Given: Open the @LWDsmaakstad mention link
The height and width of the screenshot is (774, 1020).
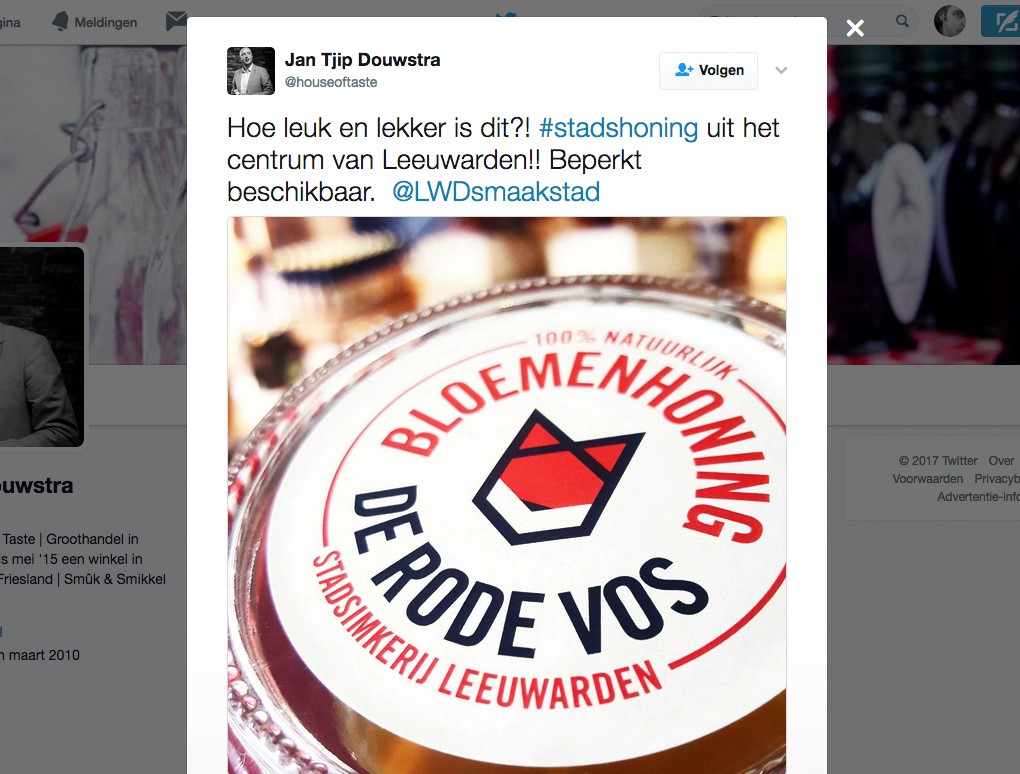Looking at the screenshot, I should tap(496, 192).
